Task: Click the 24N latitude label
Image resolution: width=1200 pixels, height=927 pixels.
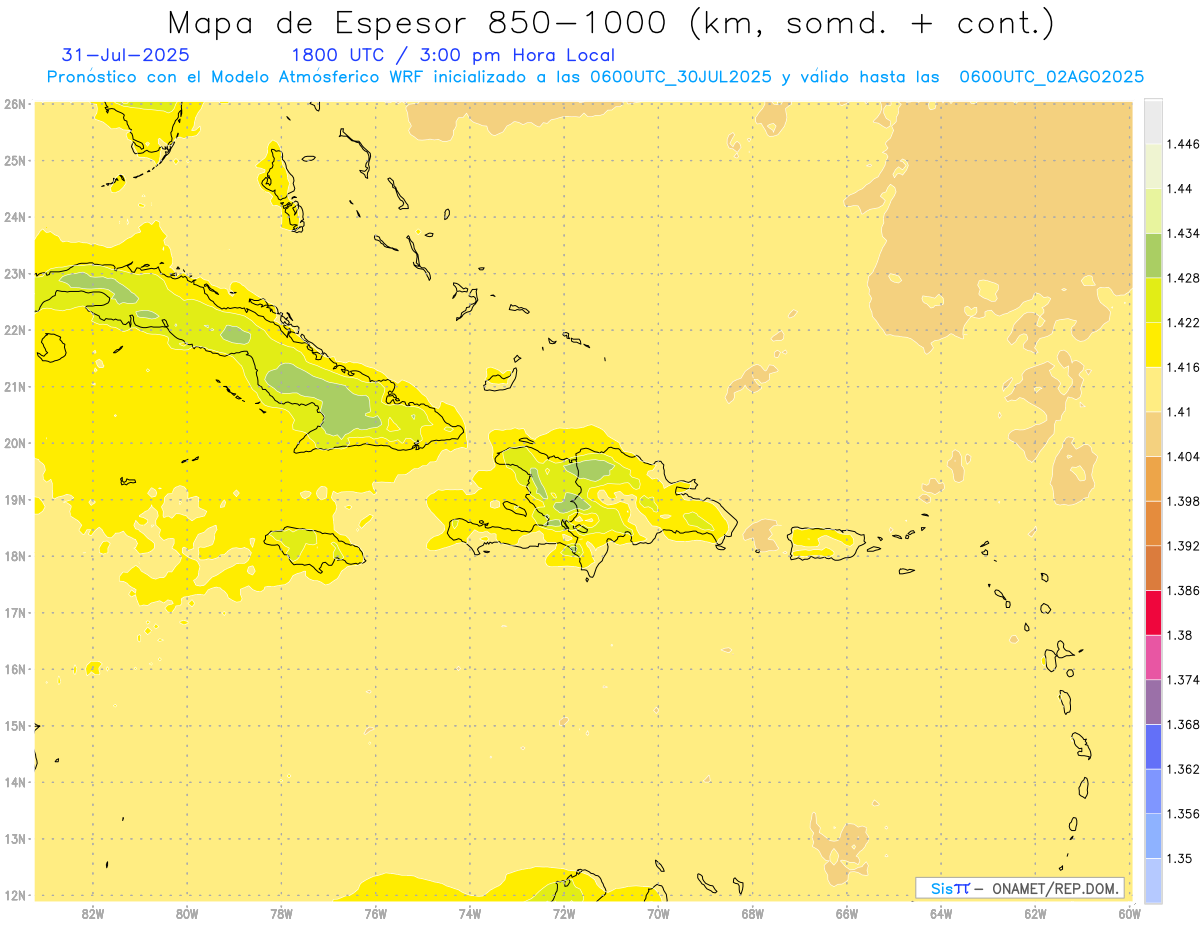Action: [x=15, y=217]
